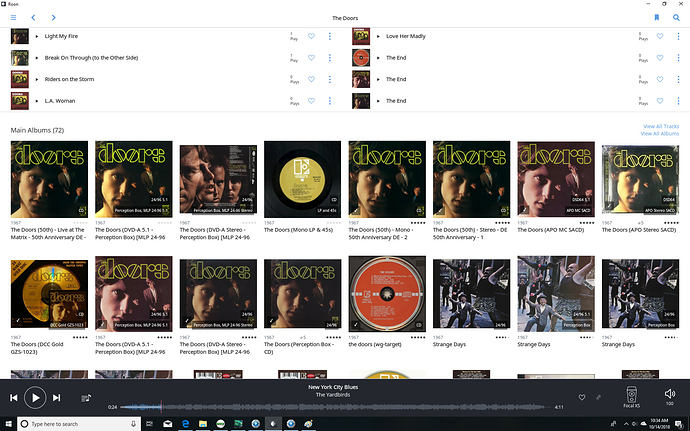Skip to the next track
This screenshot has width=690, height=431.
click(x=56, y=398)
